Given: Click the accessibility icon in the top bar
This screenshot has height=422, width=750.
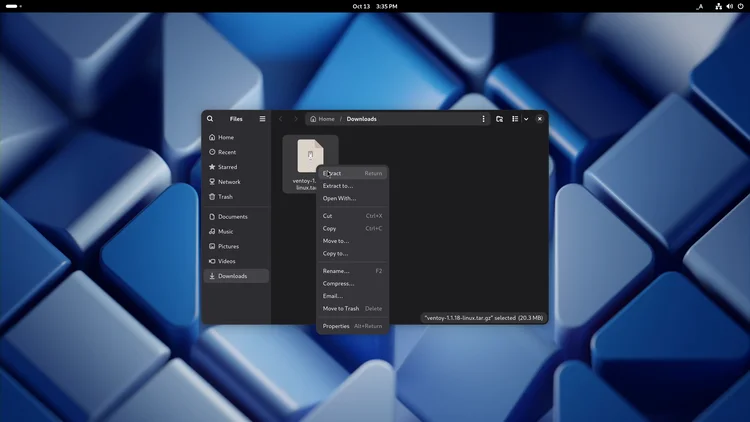Looking at the screenshot, I should coord(699,7).
